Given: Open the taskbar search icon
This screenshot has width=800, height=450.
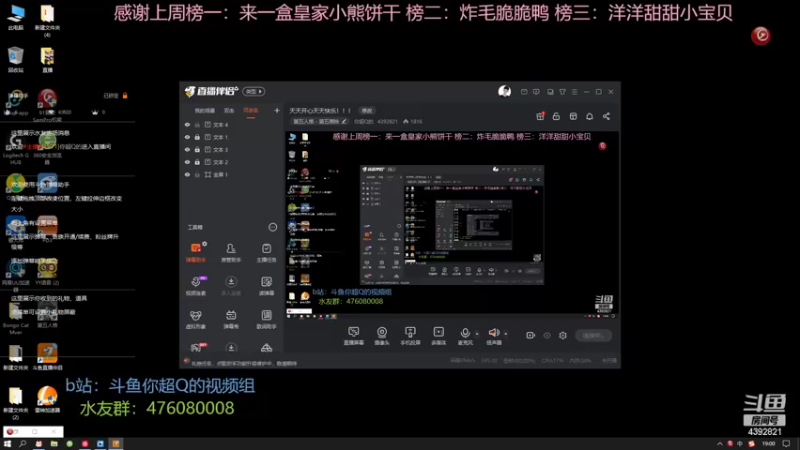Looking at the screenshot, I should point(22,444).
